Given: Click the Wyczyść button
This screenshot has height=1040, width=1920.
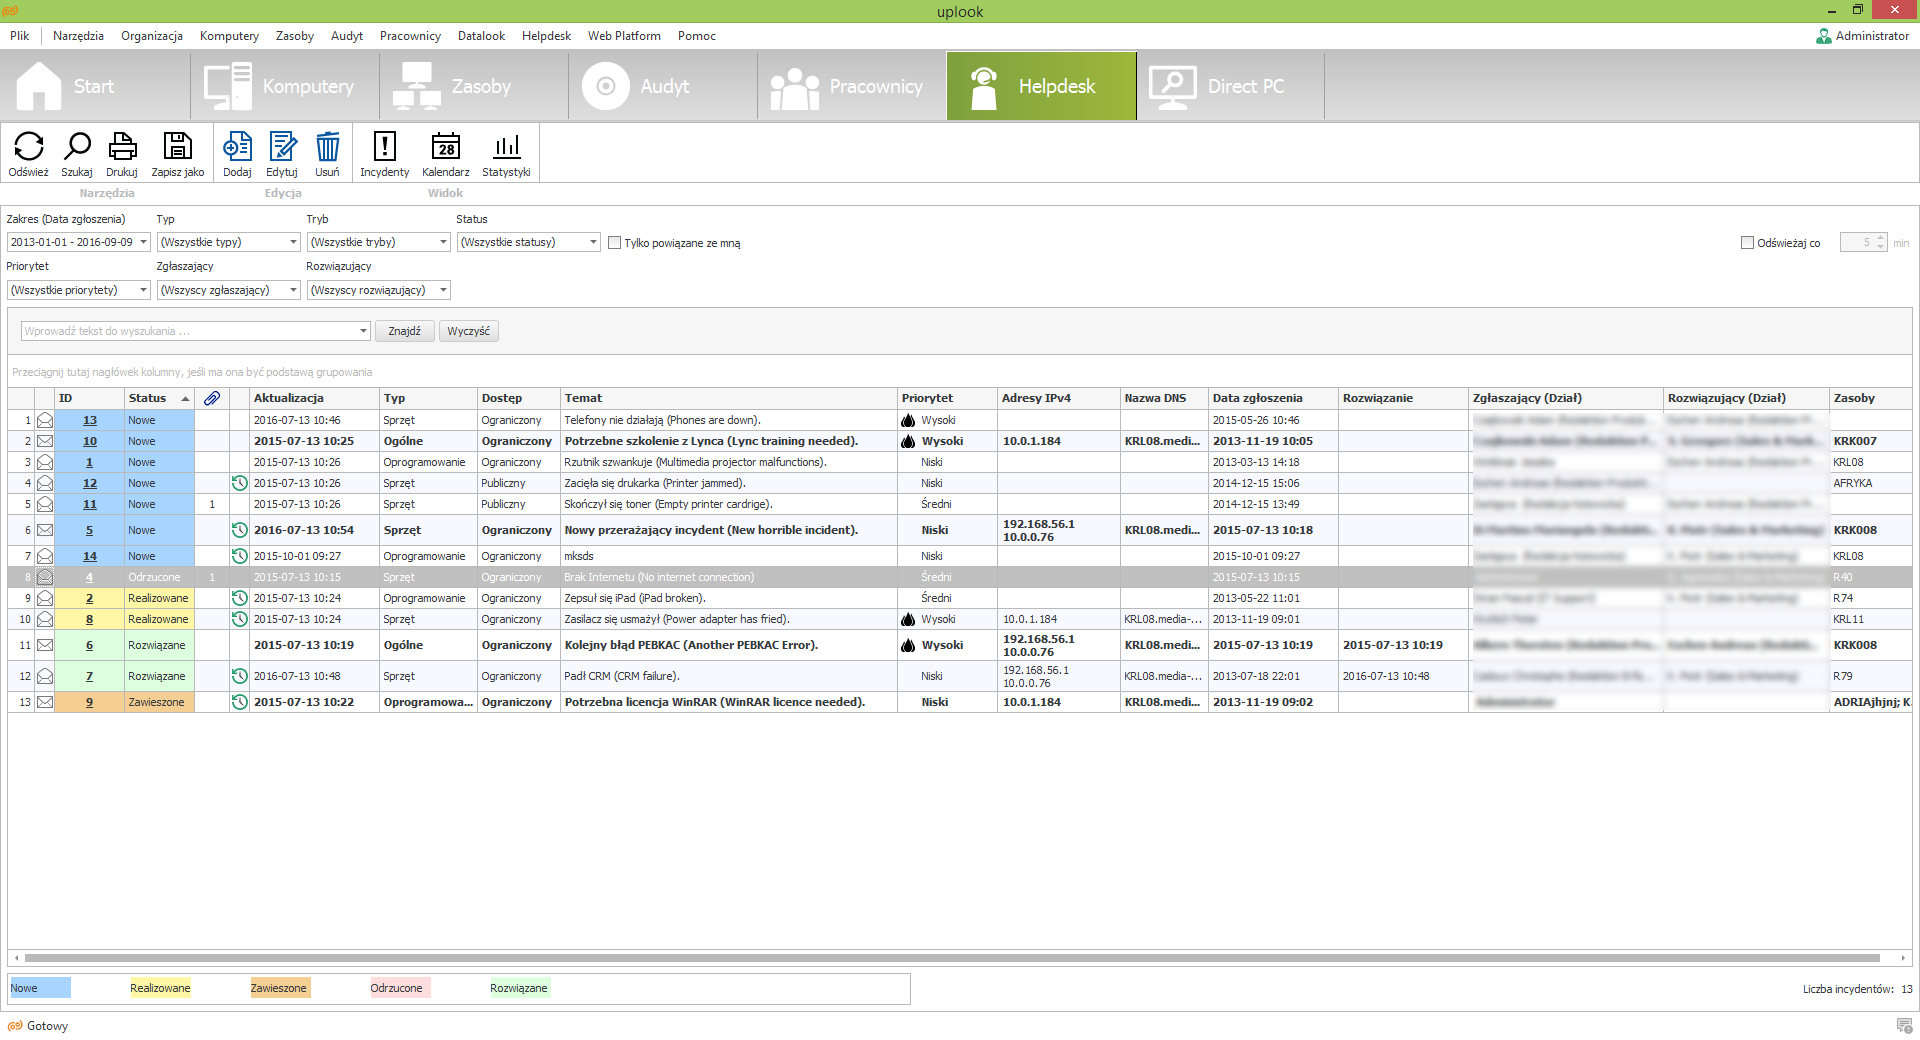Looking at the screenshot, I should tap(468, 331).
